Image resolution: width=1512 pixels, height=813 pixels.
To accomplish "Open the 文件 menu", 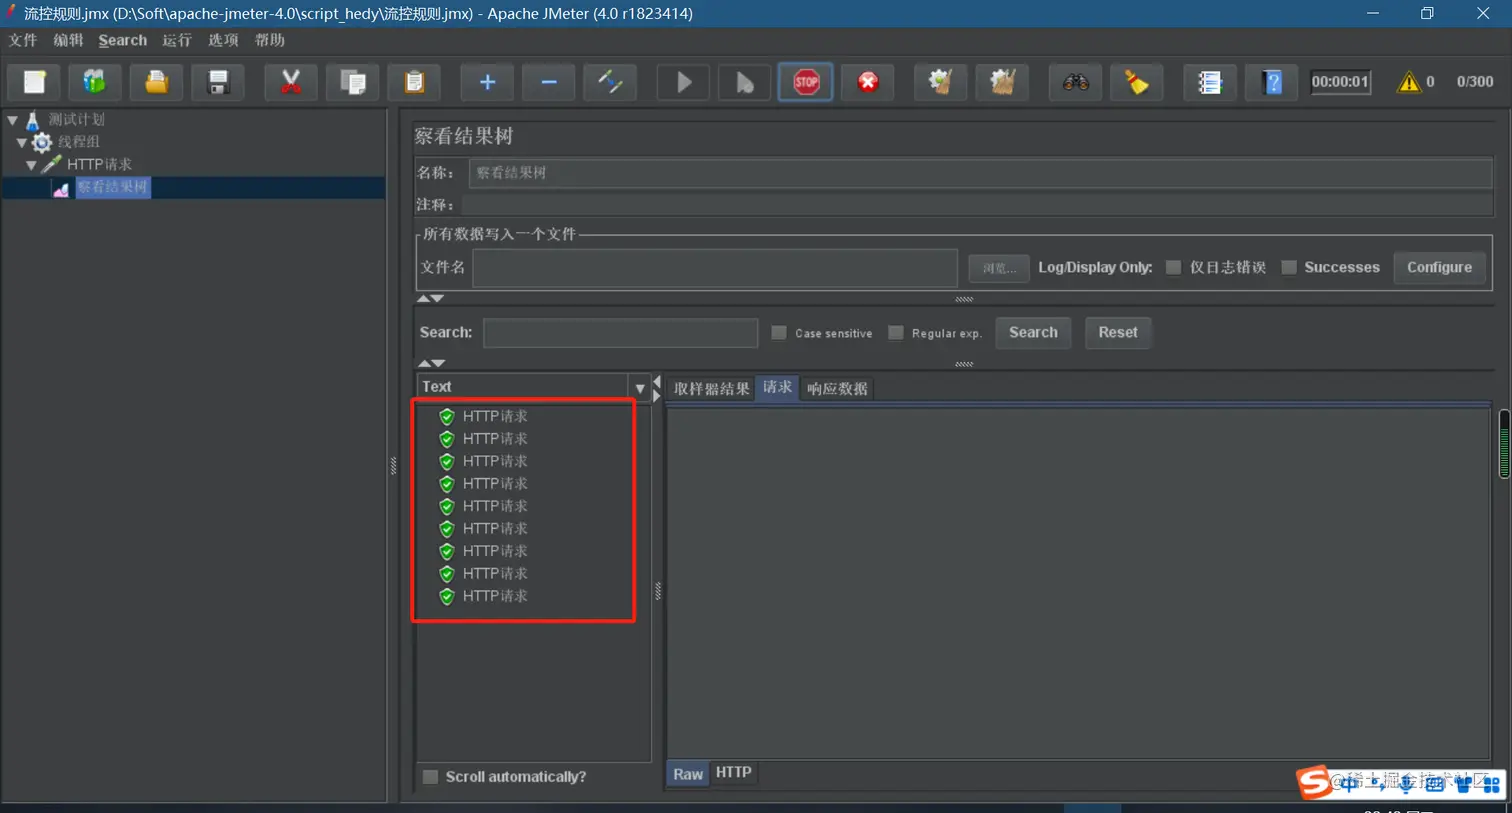I will tap(23, 40).
